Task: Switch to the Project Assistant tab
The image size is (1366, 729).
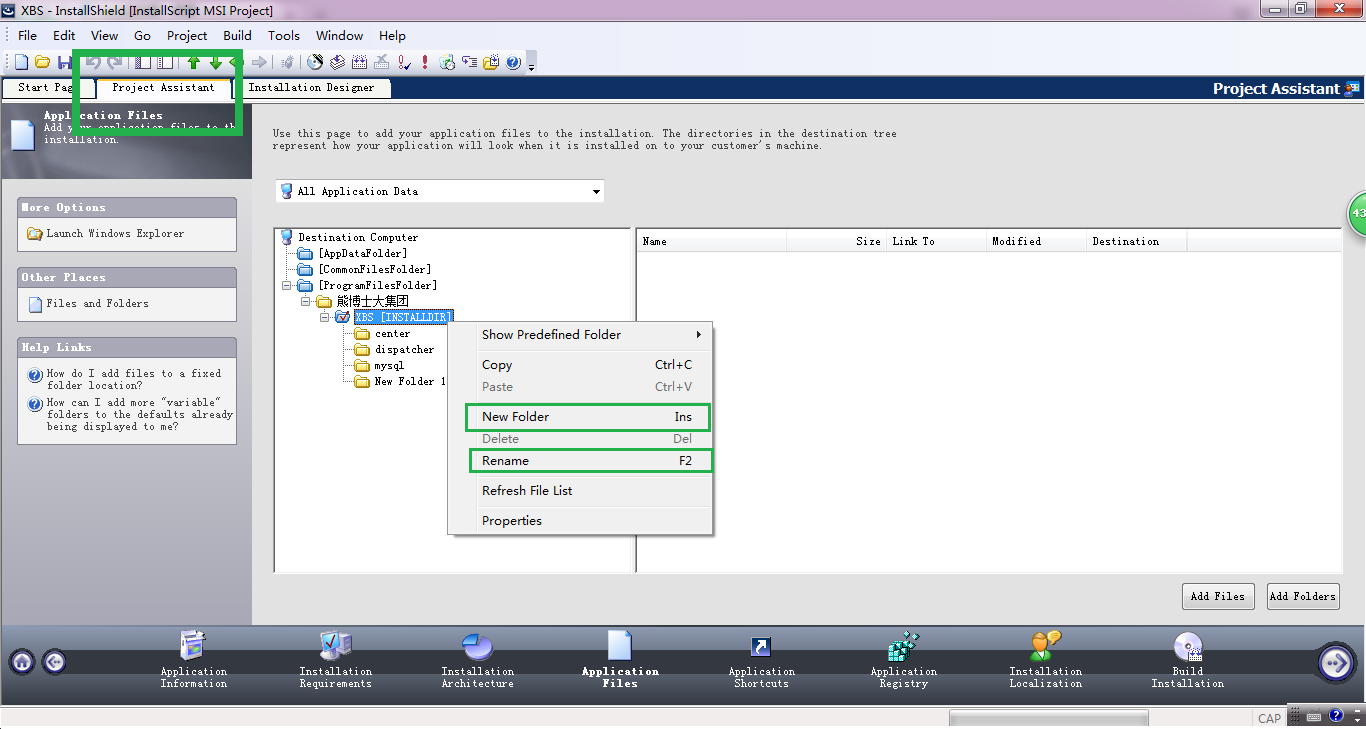Action: pyautogui.click(x=163, y=88)
